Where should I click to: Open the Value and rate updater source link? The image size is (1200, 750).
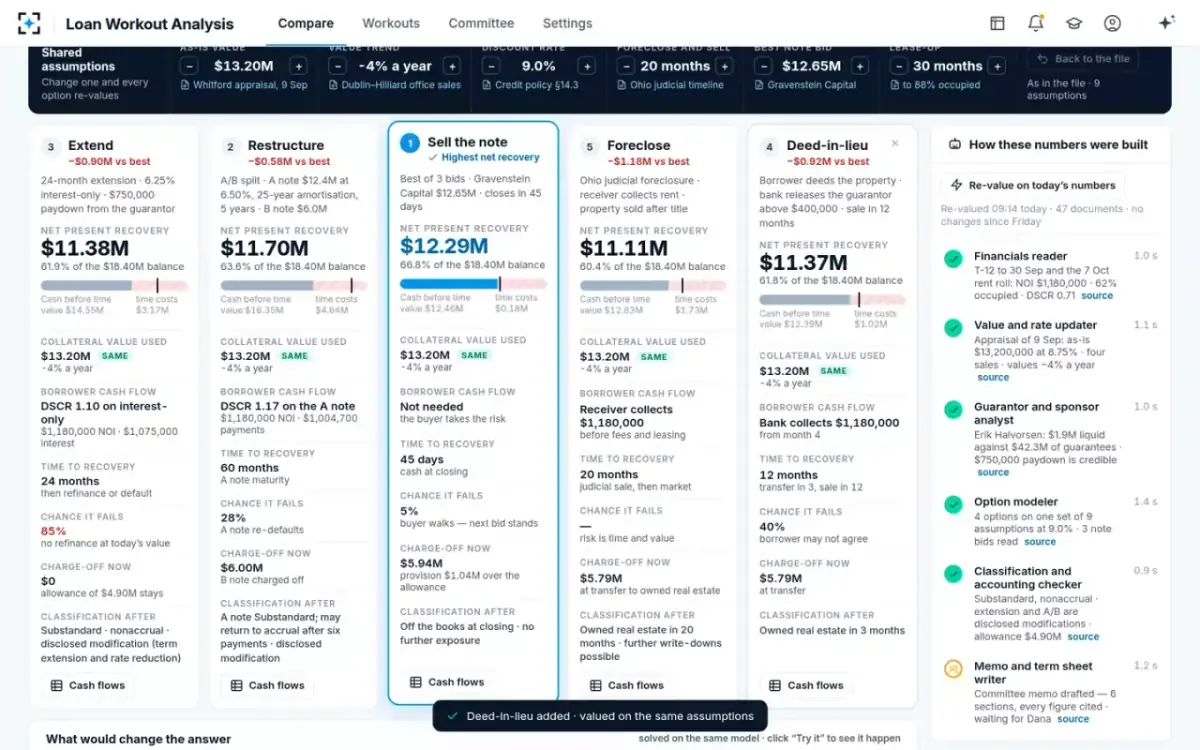[993, 378]
